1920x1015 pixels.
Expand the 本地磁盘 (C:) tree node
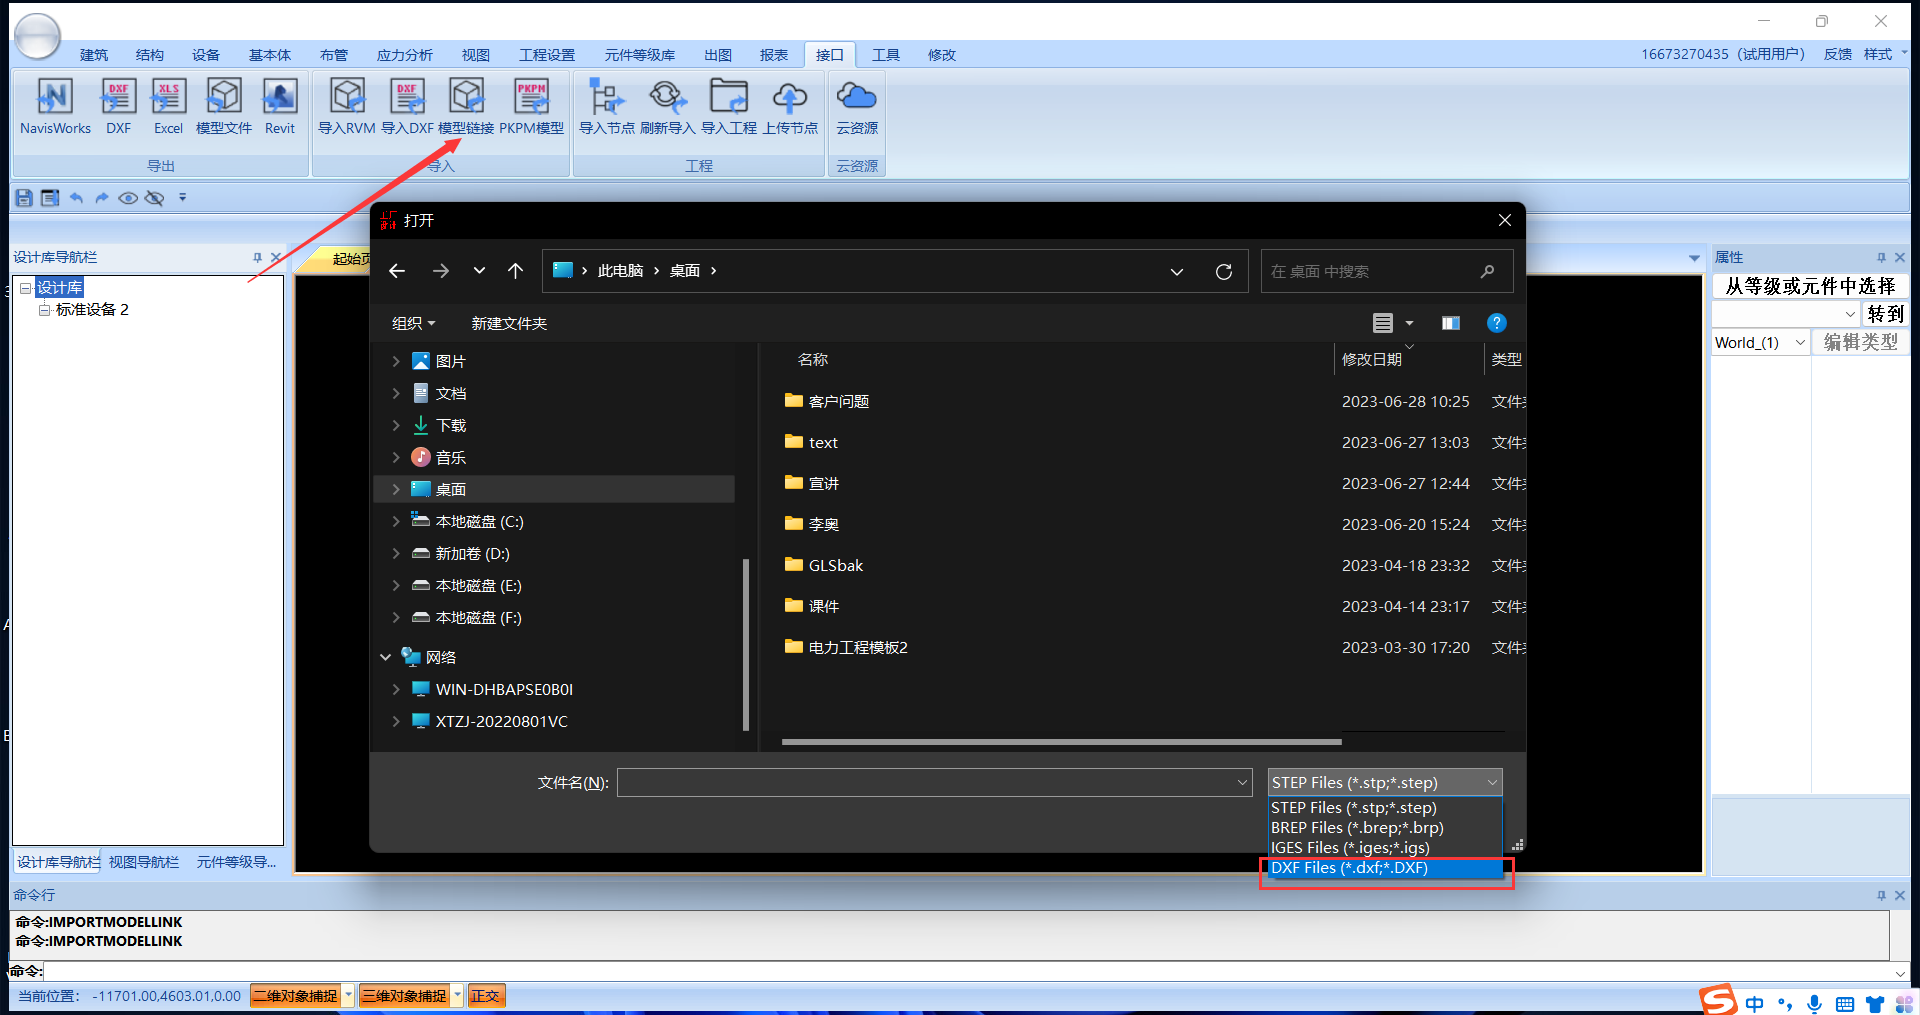pos(396,522)
